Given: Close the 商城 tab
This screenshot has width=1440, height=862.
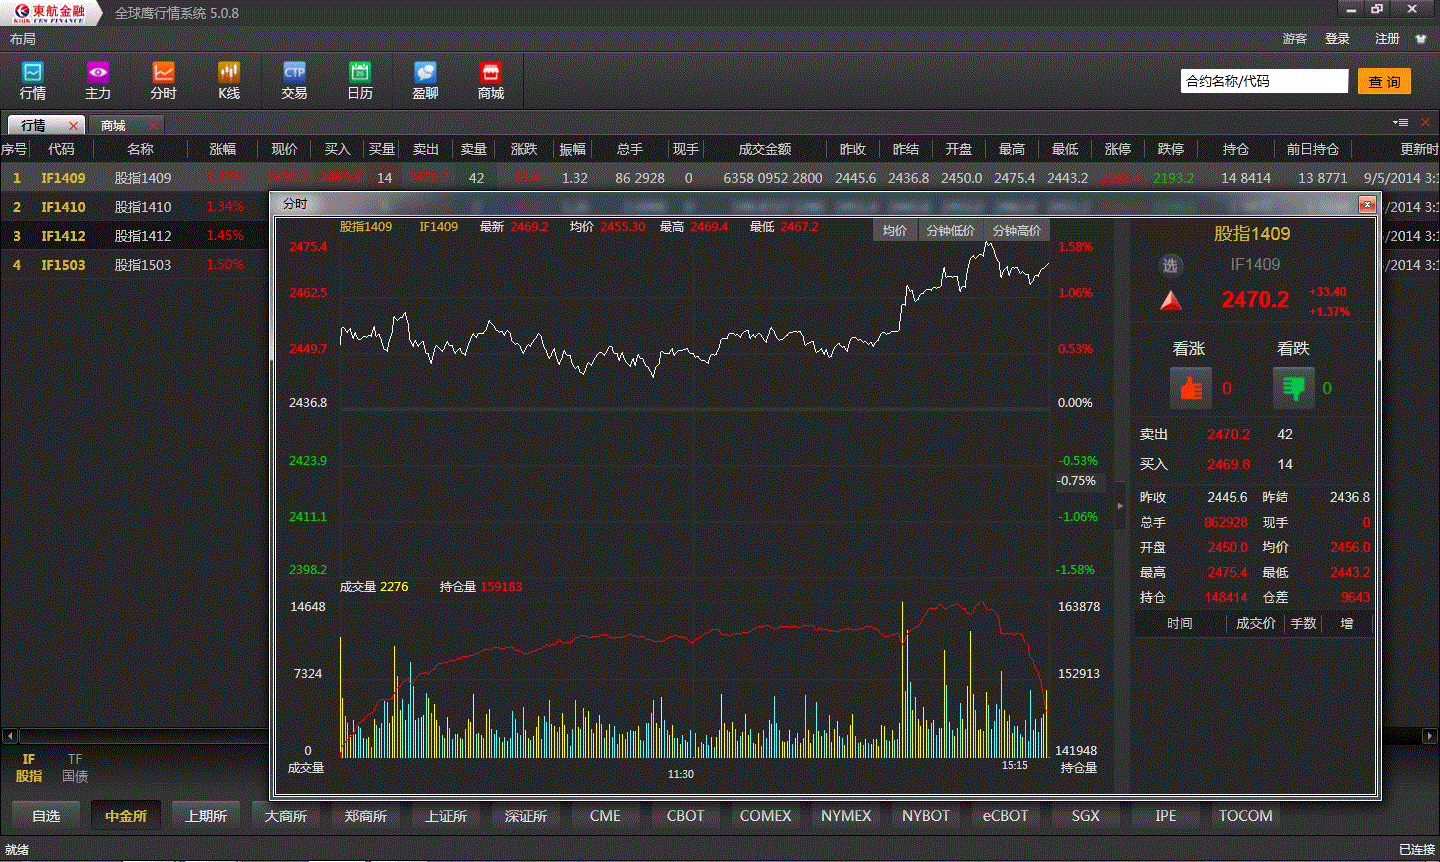Looking at the screenshot, I should (153, 126).
